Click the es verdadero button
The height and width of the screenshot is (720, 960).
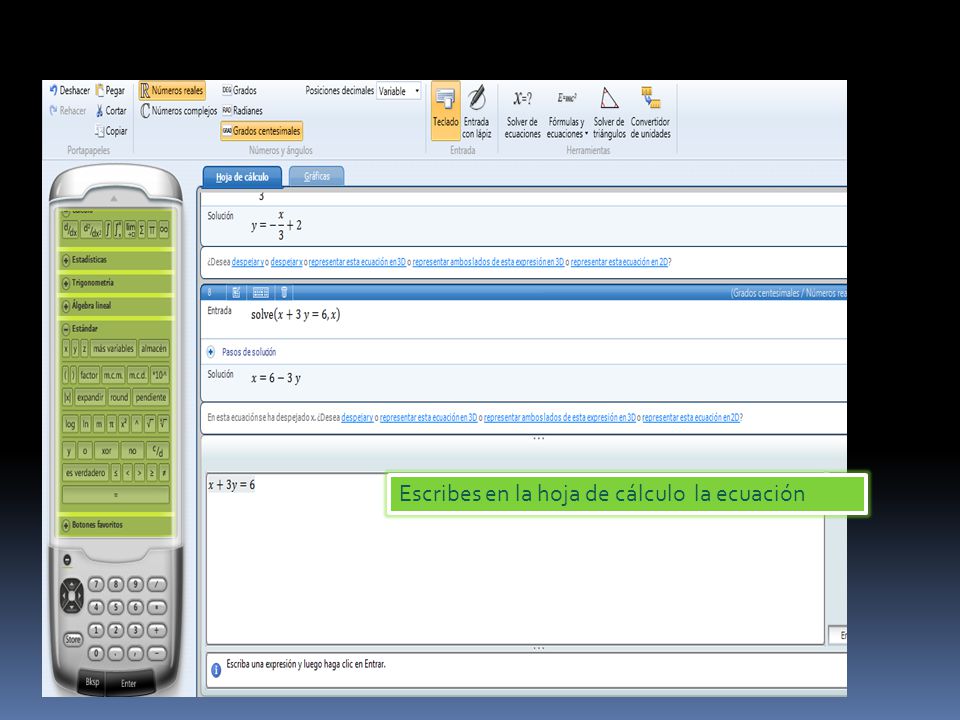[86, 473]
